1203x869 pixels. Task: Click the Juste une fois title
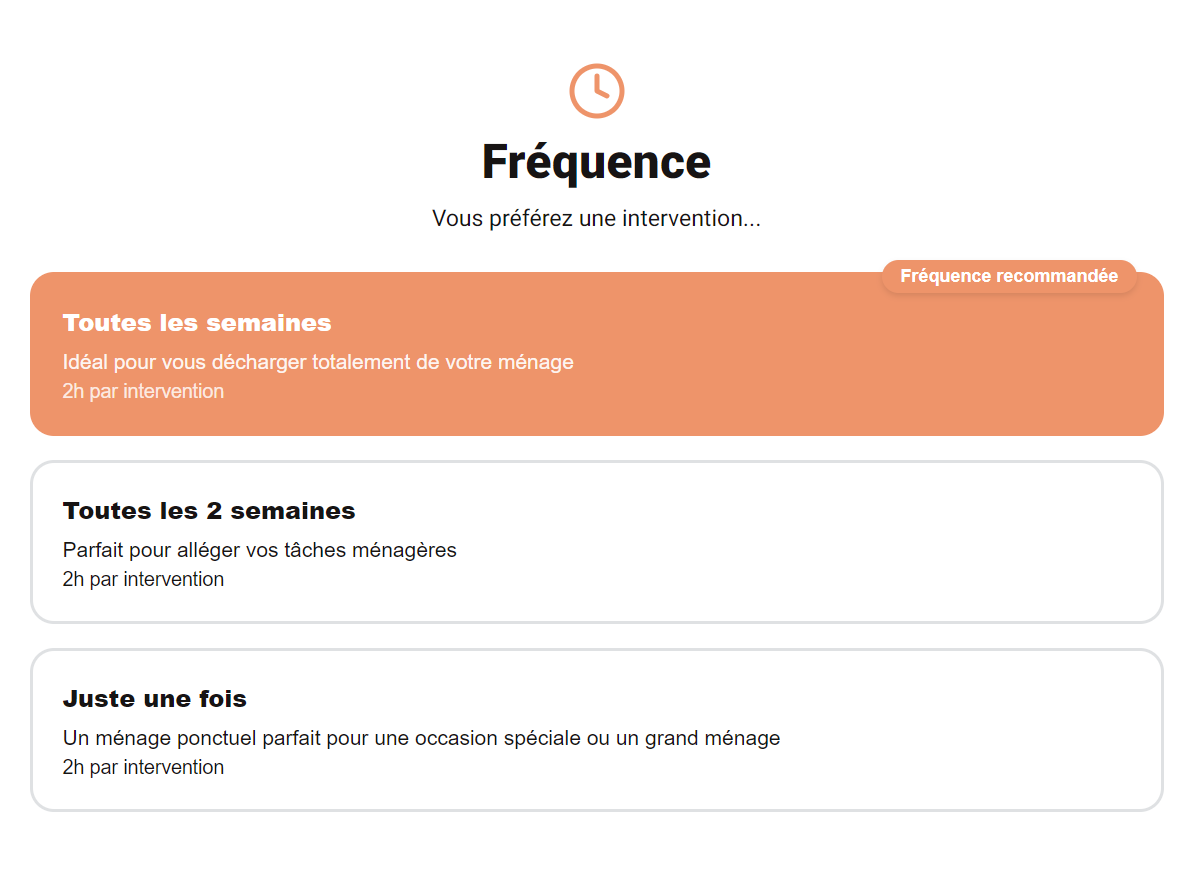click(x=155, y=699)
